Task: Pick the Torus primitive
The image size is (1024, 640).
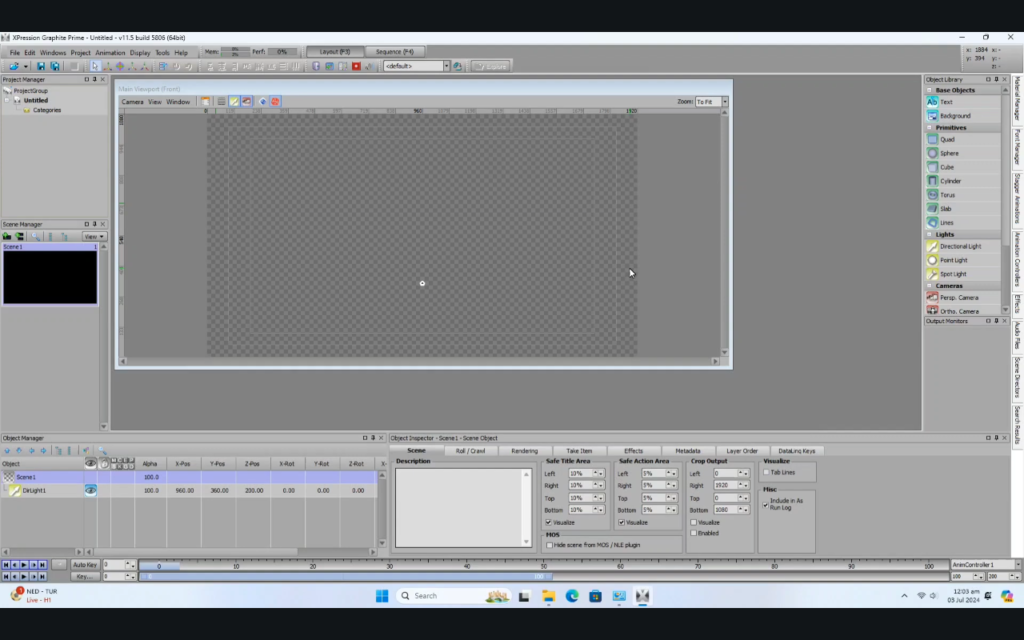Action: click(x=963, y=195)
